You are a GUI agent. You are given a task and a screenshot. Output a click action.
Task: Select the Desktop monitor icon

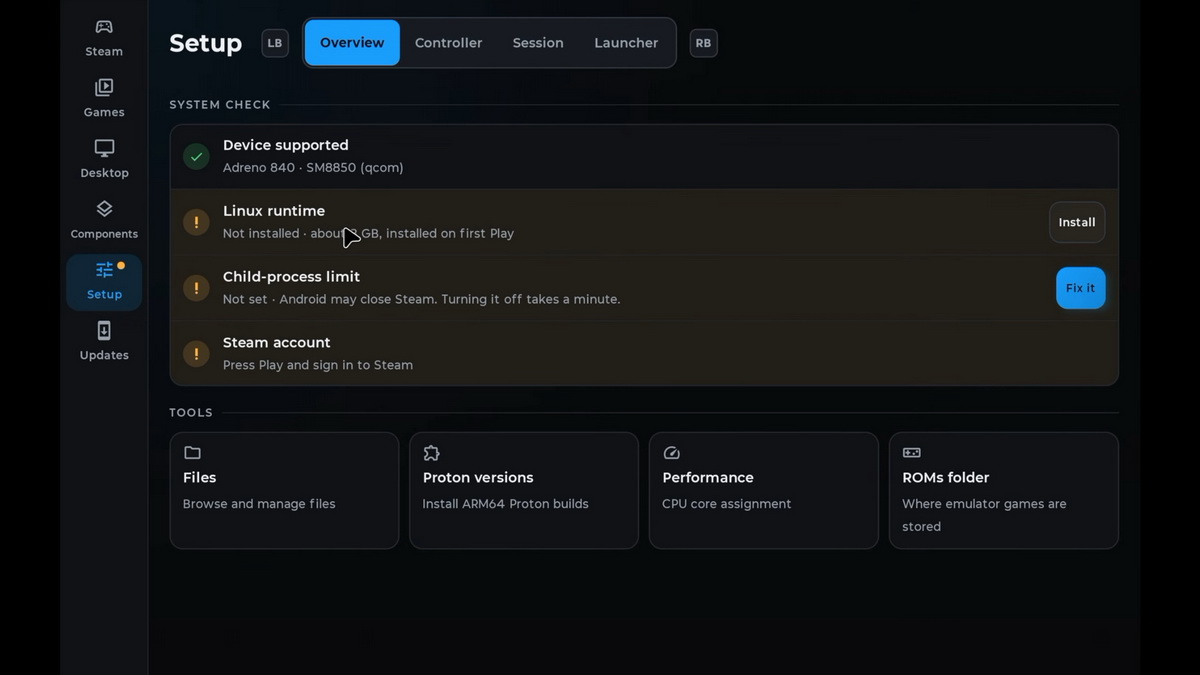(104, 148)
